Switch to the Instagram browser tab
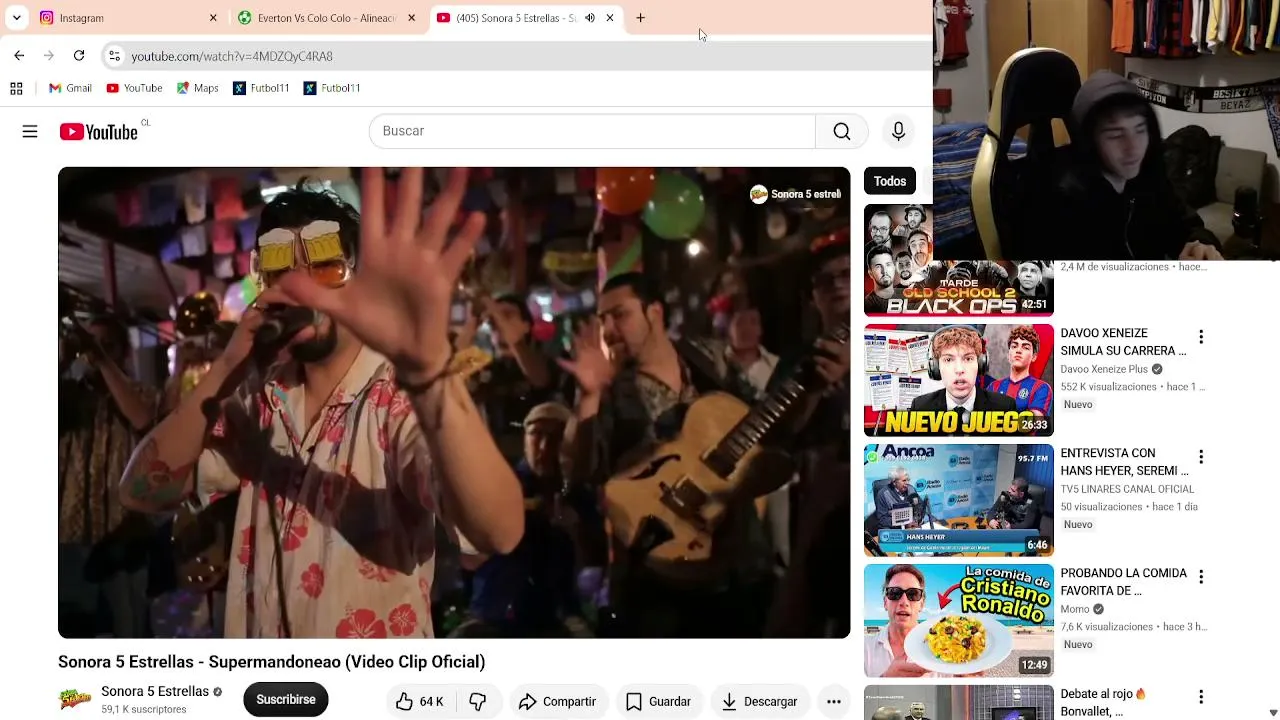Image resolution: width=1280 pixels, height=720 pixels. 128,18
